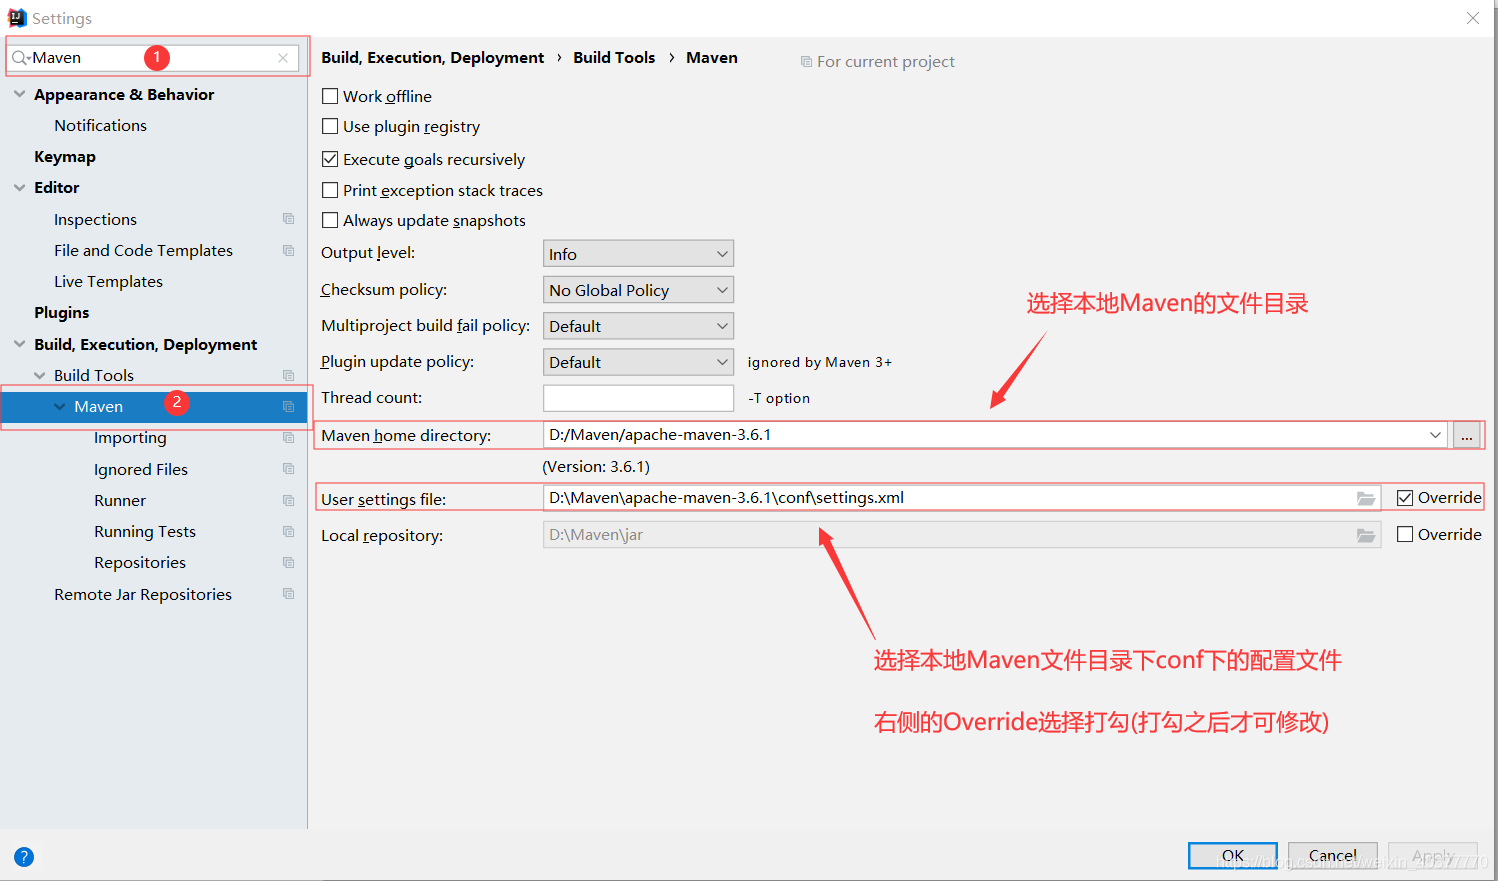Select Keymap in the settings tree
This screenshot has width=1498, height=881.
coord(65,156)
